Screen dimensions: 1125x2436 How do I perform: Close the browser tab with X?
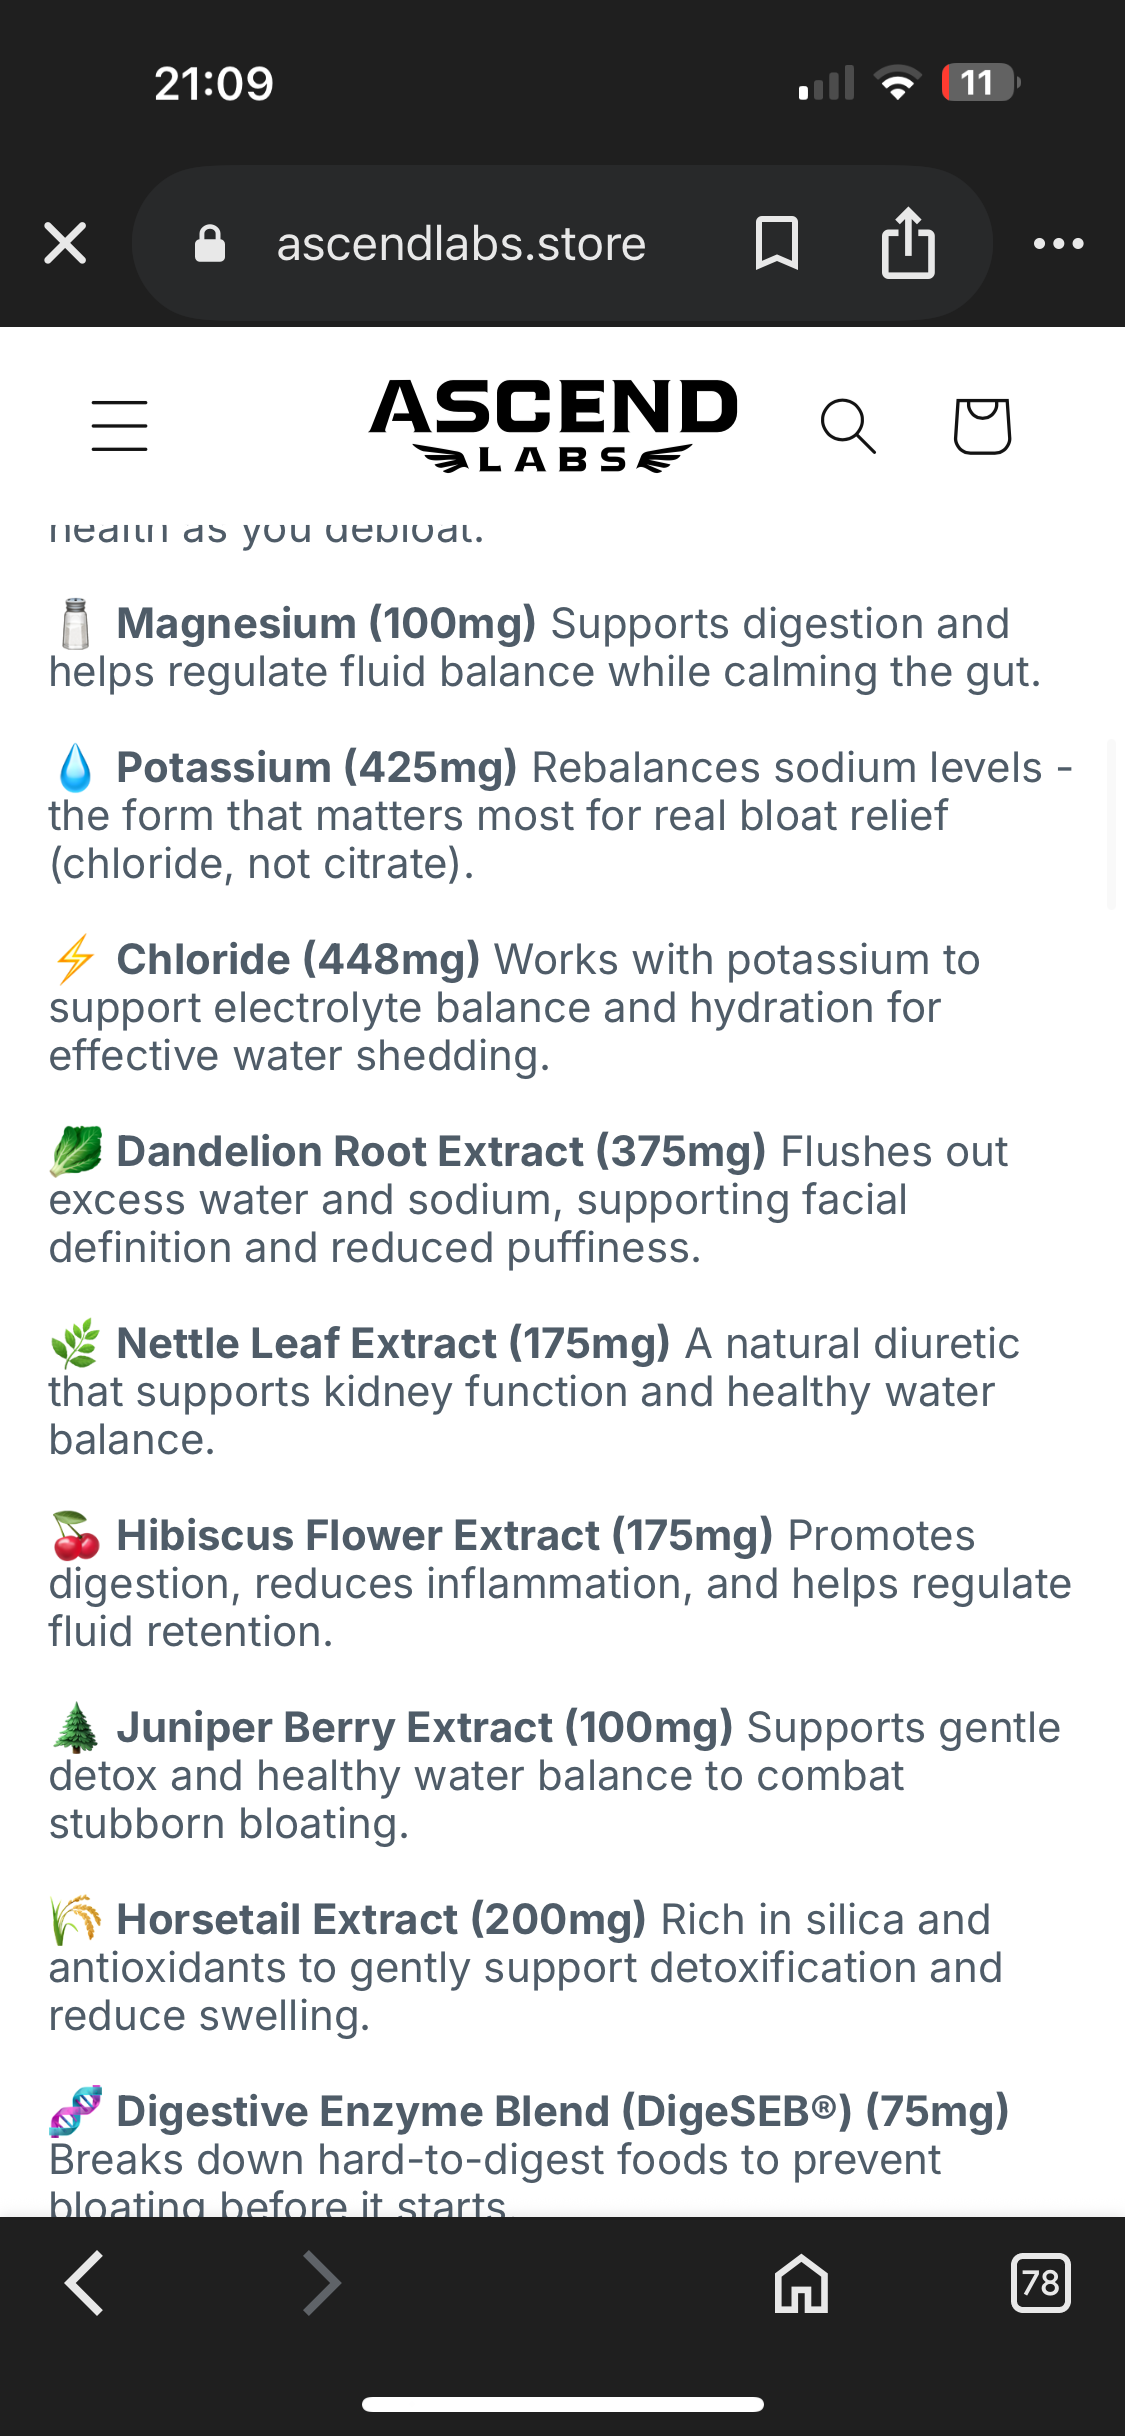[x=66, y=243]
